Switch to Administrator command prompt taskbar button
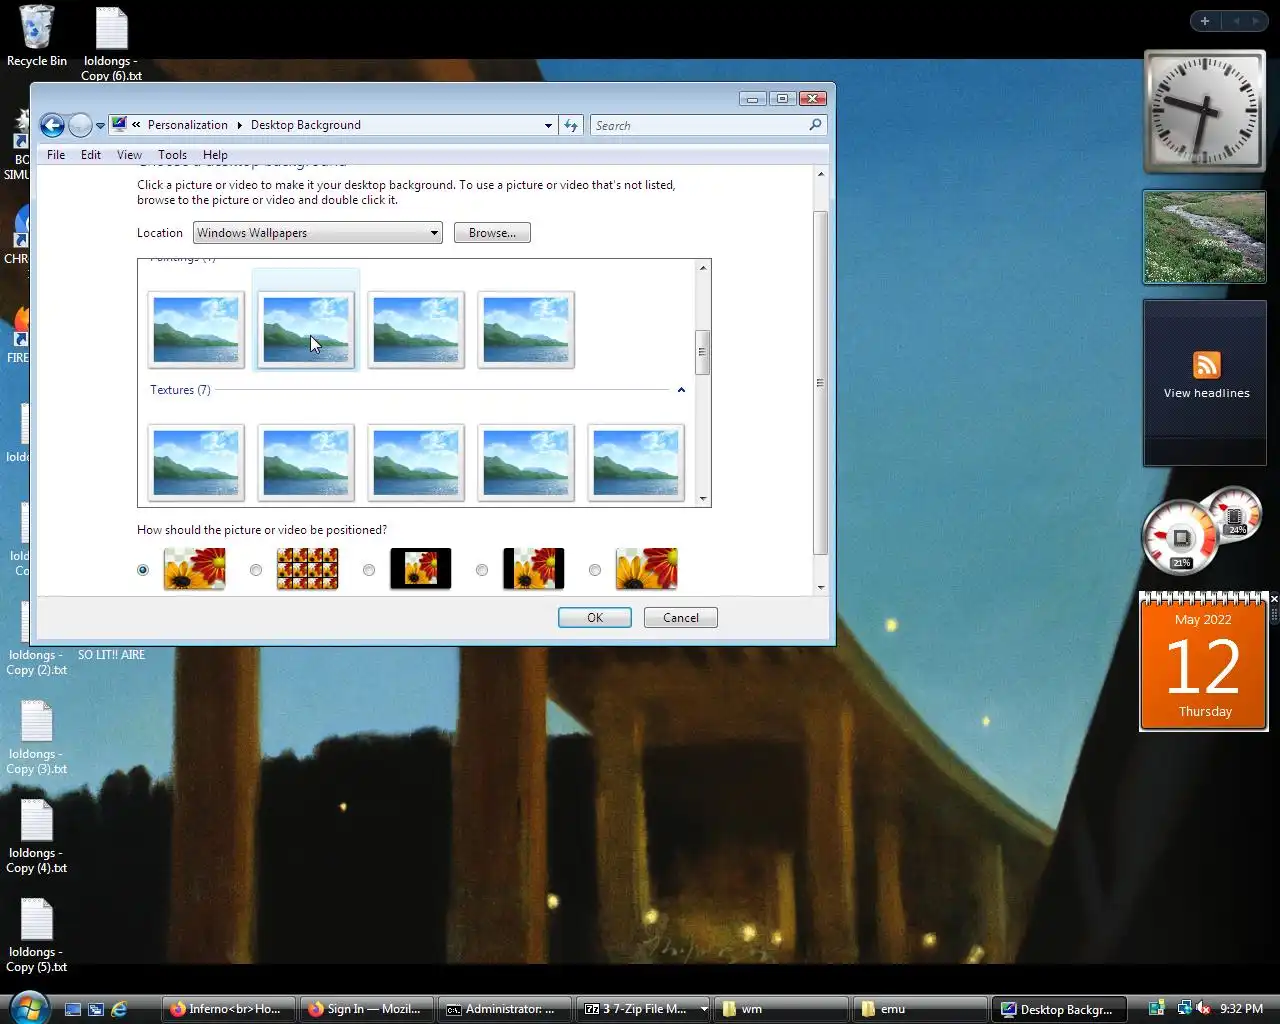The image size is (1280, 1024). click(x=503, y=1009)
